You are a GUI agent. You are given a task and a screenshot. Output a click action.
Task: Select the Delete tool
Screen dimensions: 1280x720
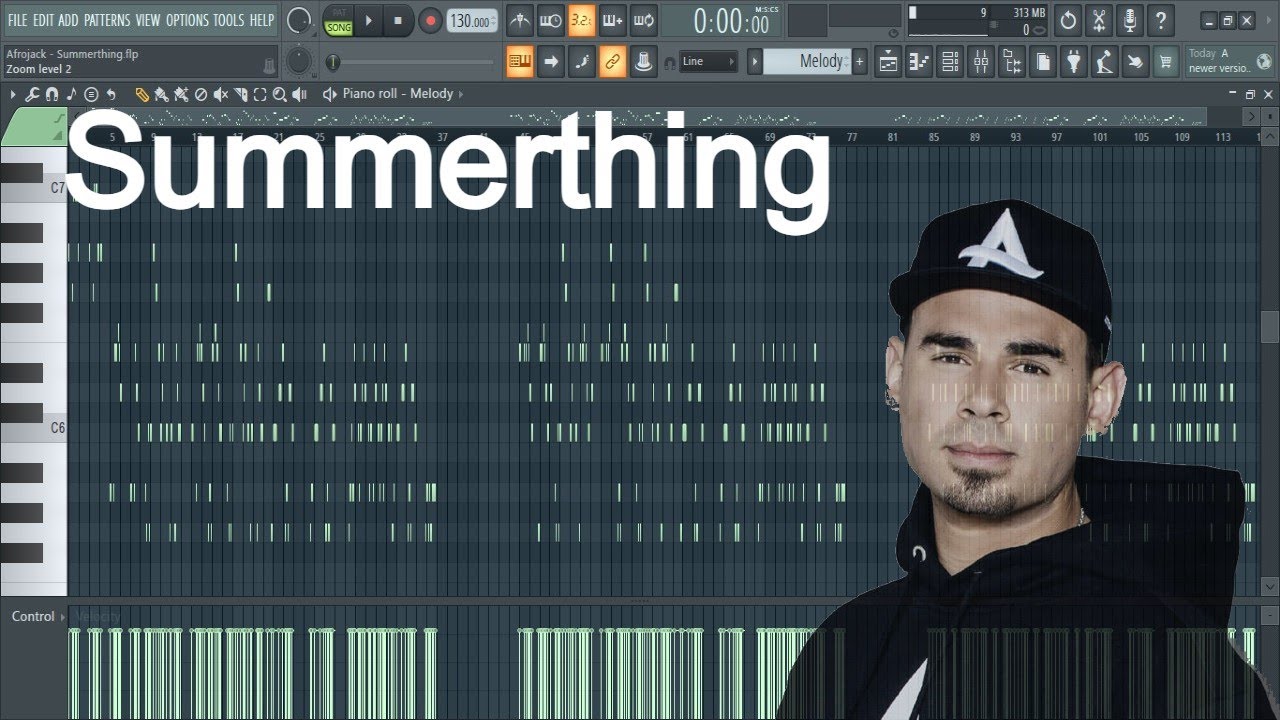[200, 95]
